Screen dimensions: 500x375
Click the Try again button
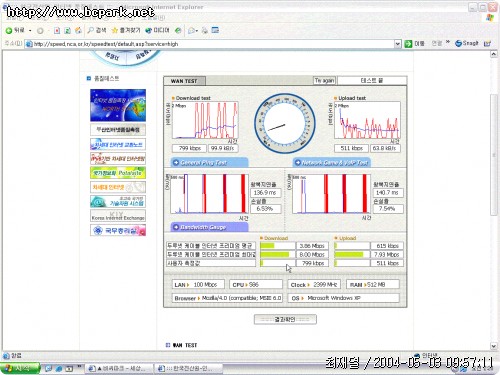click(324, 81)
